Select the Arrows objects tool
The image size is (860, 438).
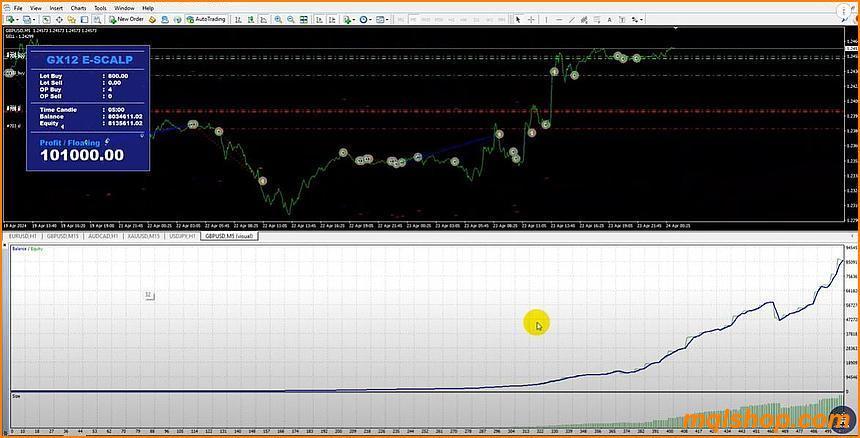pos(634,19)
